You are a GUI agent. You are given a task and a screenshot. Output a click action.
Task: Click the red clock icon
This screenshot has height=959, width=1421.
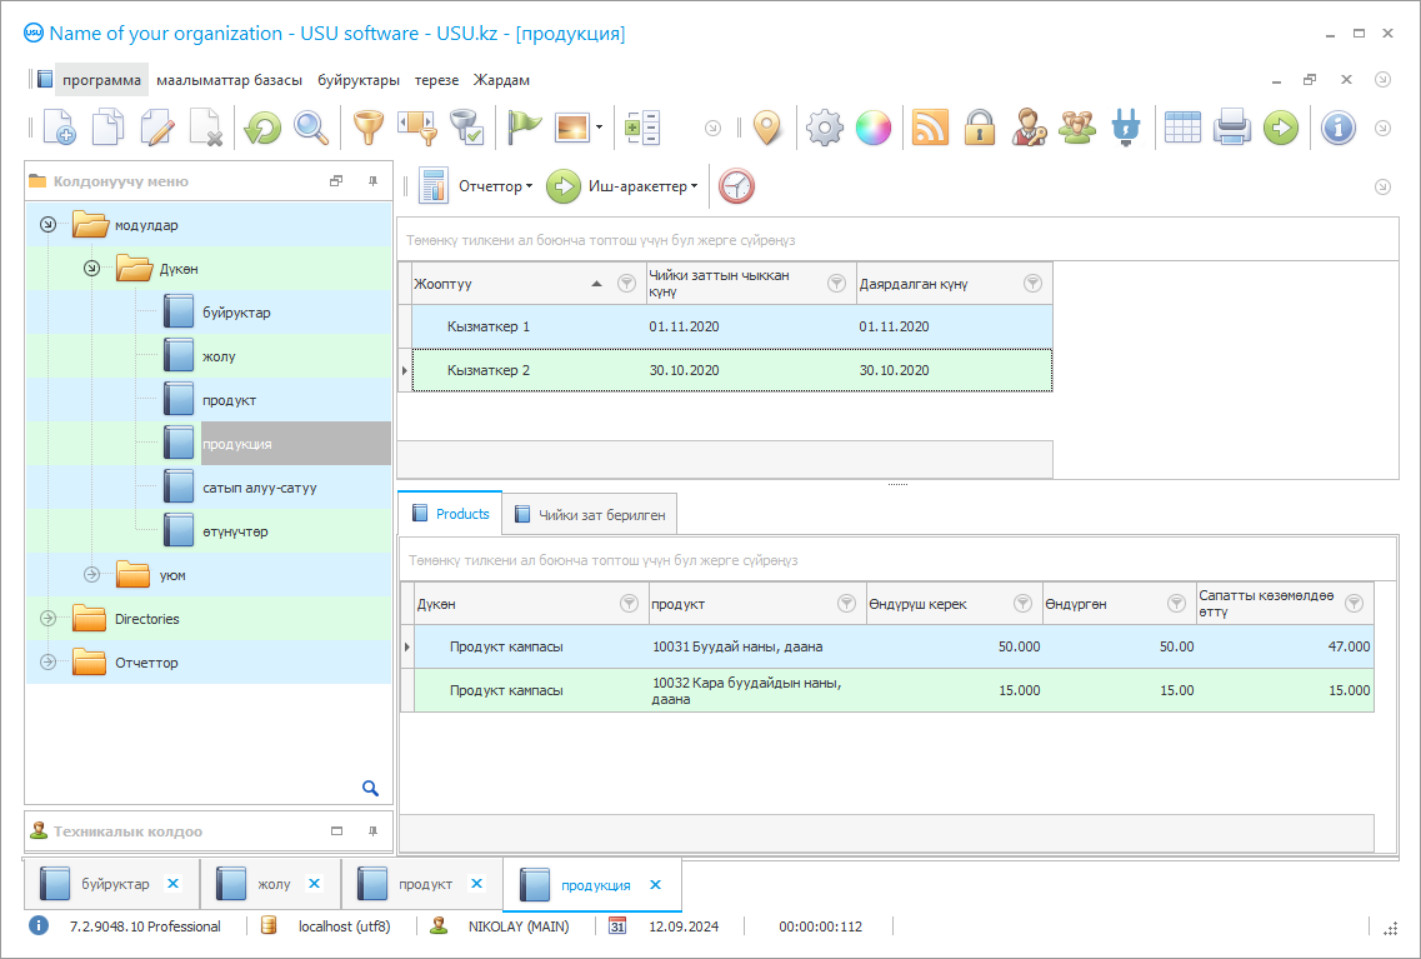(736, 186)
